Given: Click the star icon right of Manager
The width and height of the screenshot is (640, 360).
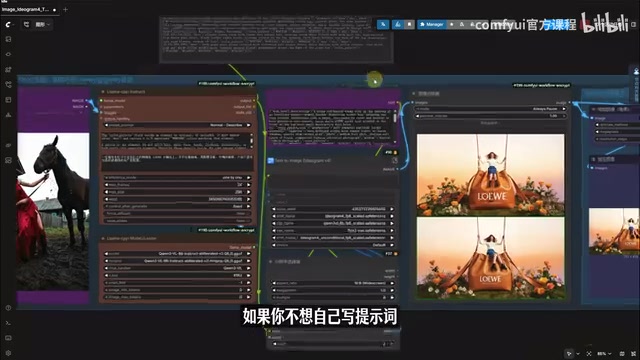Looking at the screenshot, I should pos(451,24).
